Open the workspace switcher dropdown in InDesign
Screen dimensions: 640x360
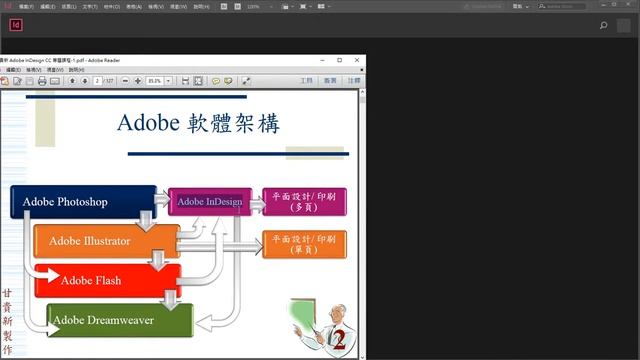tap(520, 7)
